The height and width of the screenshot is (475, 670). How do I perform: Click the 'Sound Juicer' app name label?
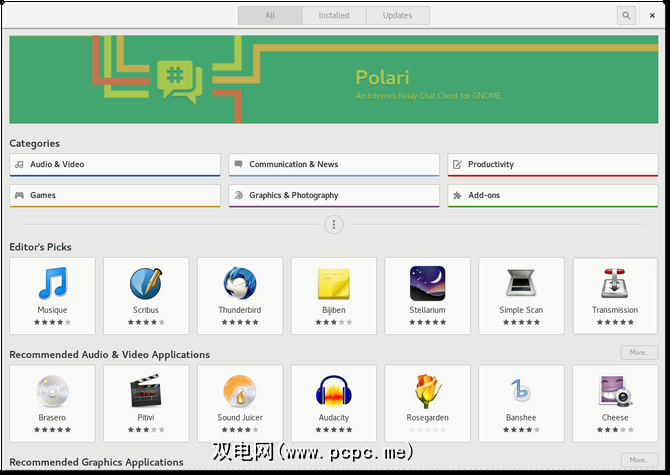click(240, 418)
